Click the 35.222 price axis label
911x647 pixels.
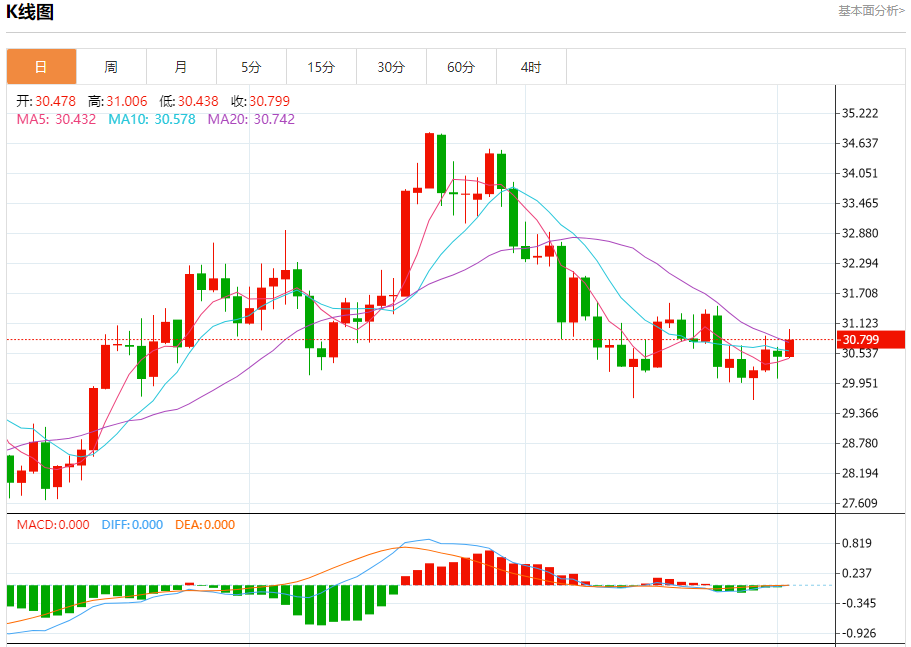click(860, 113)
